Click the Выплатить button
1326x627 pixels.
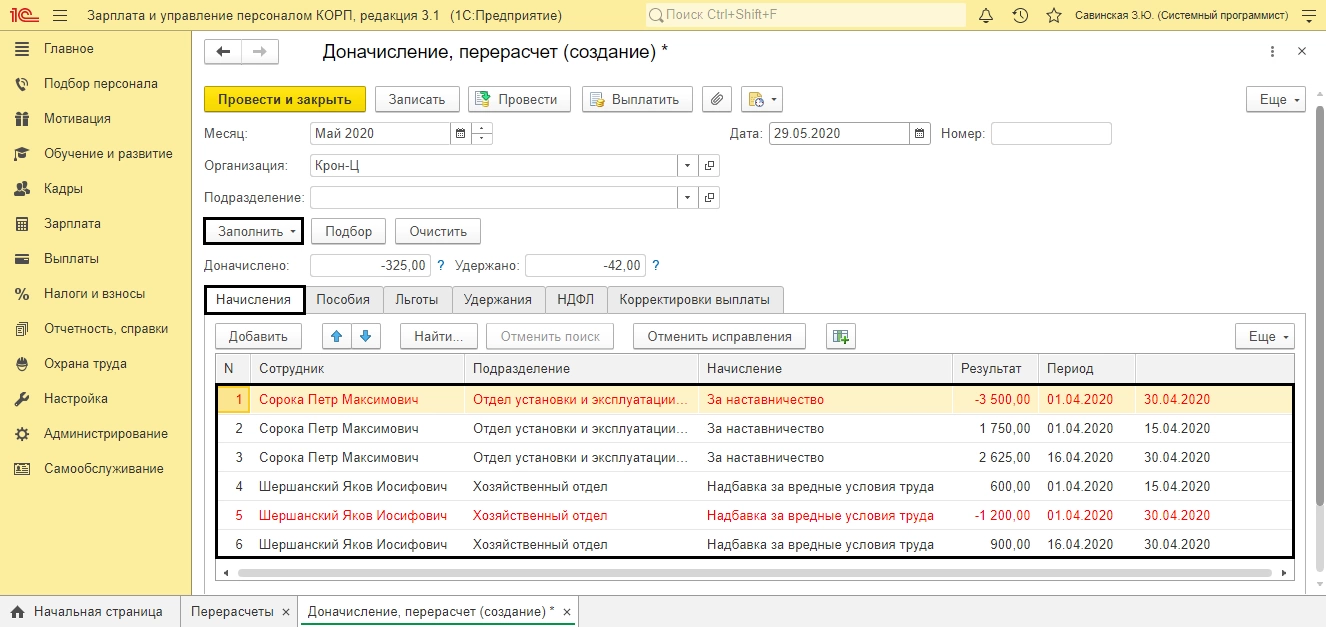coord(637,99)
